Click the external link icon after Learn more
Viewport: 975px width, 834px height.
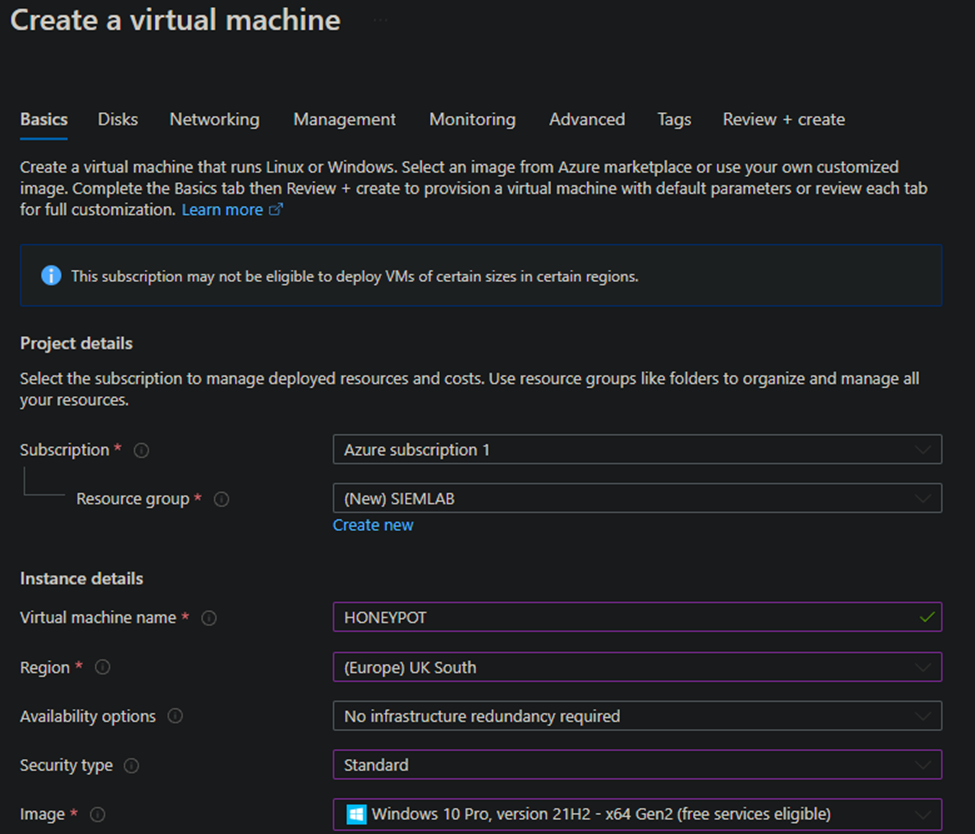tap(275, 210)
